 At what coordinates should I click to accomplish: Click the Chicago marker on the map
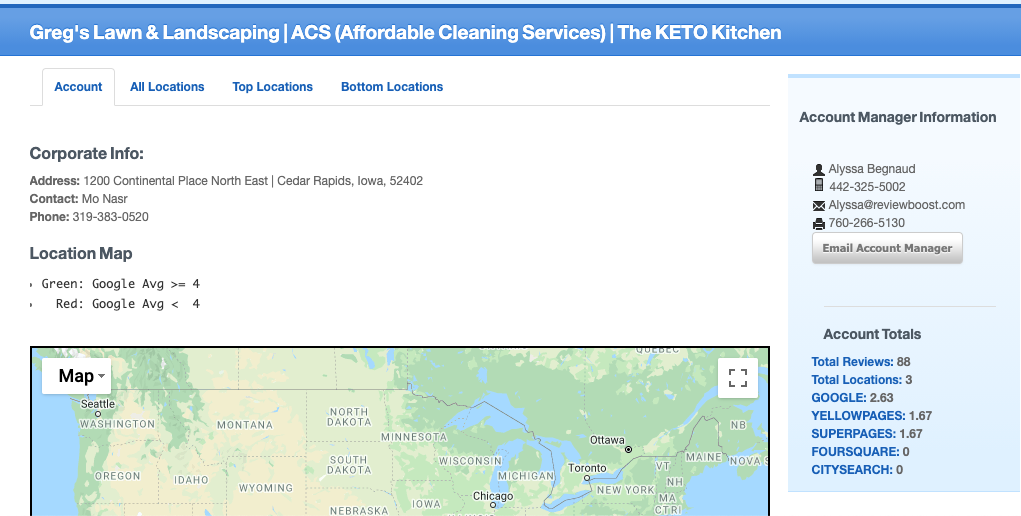(493, 505)
